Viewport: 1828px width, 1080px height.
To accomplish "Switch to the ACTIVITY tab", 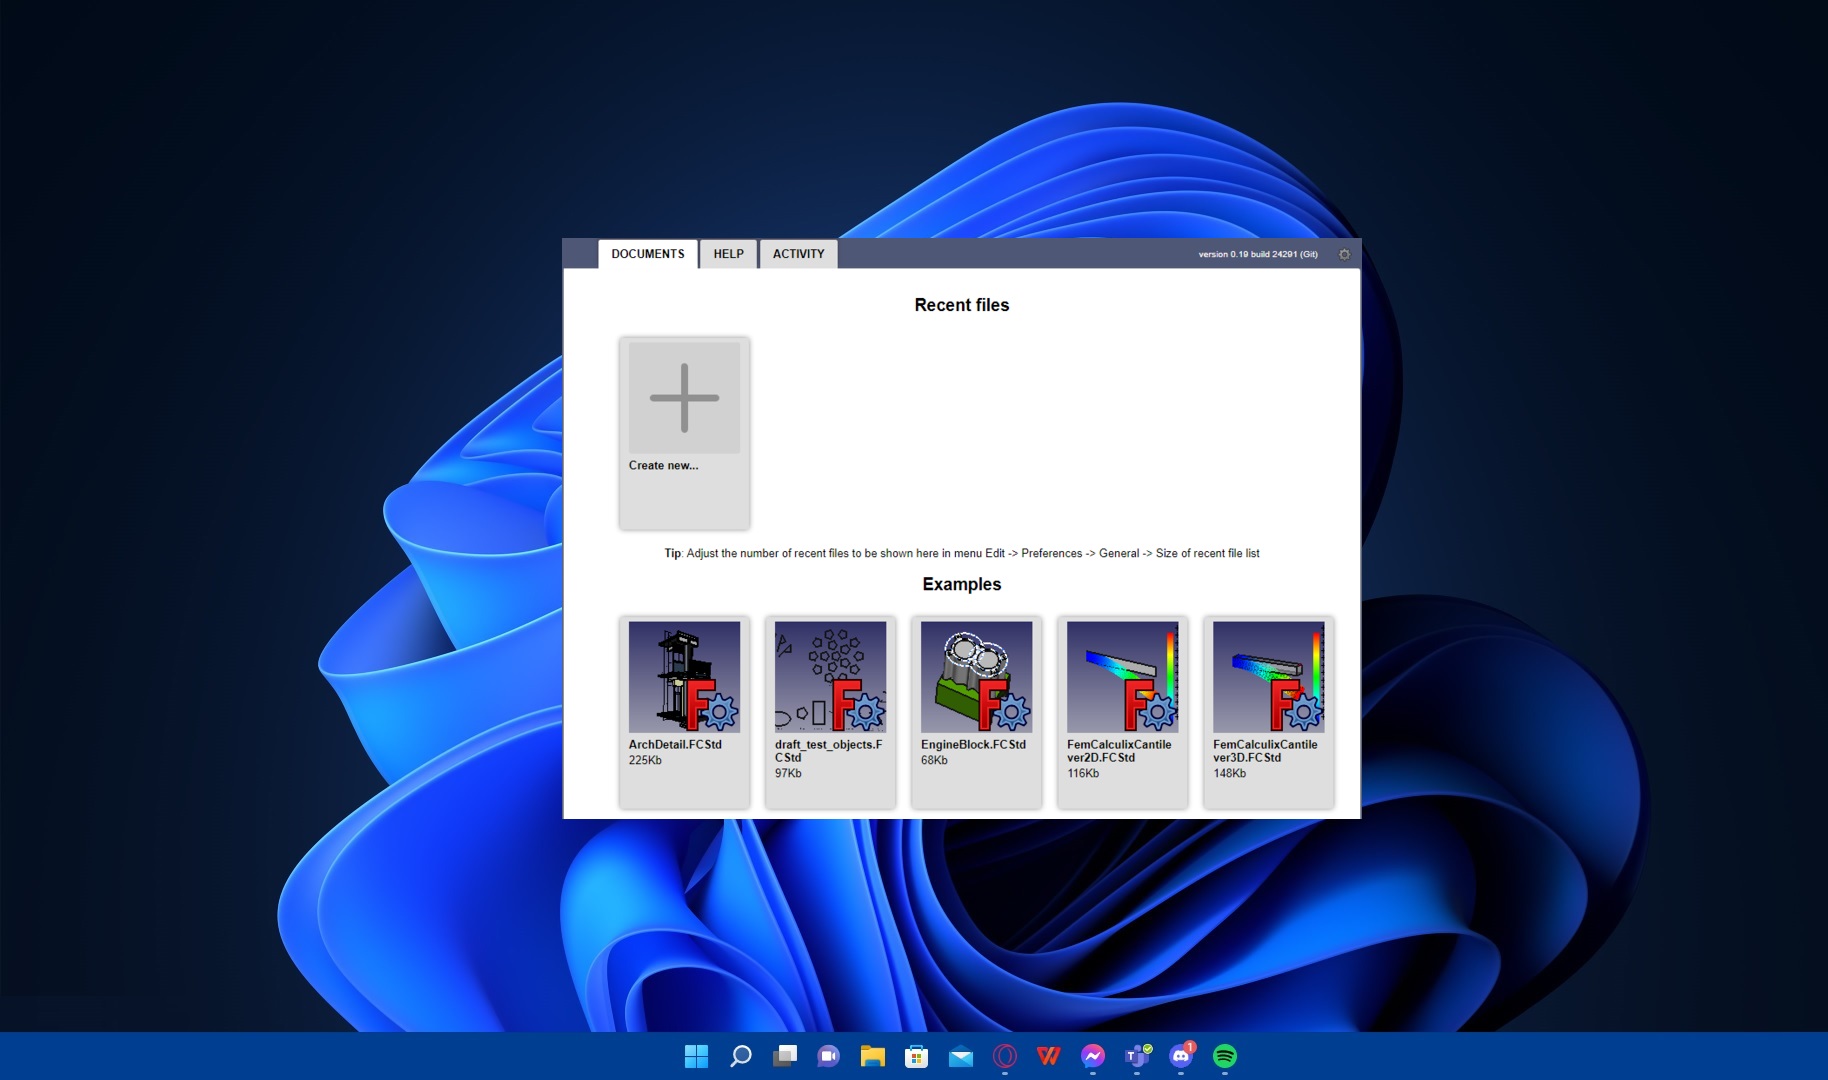I will [x=798, y=254].
